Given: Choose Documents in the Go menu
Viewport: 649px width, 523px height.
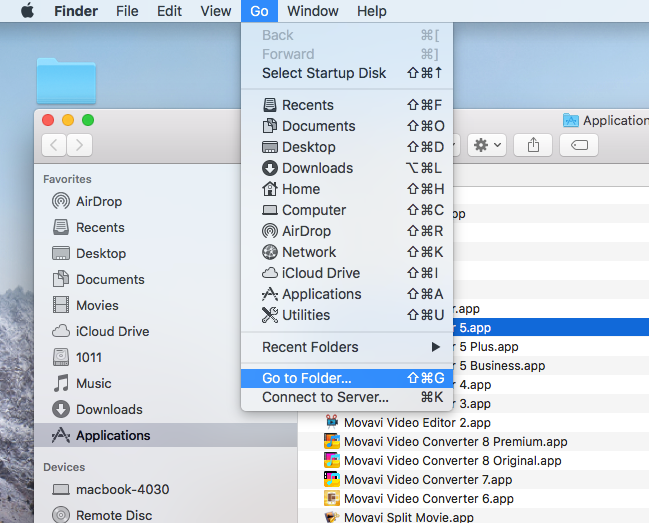Looking at the screenshot, I should click(347, 126).
